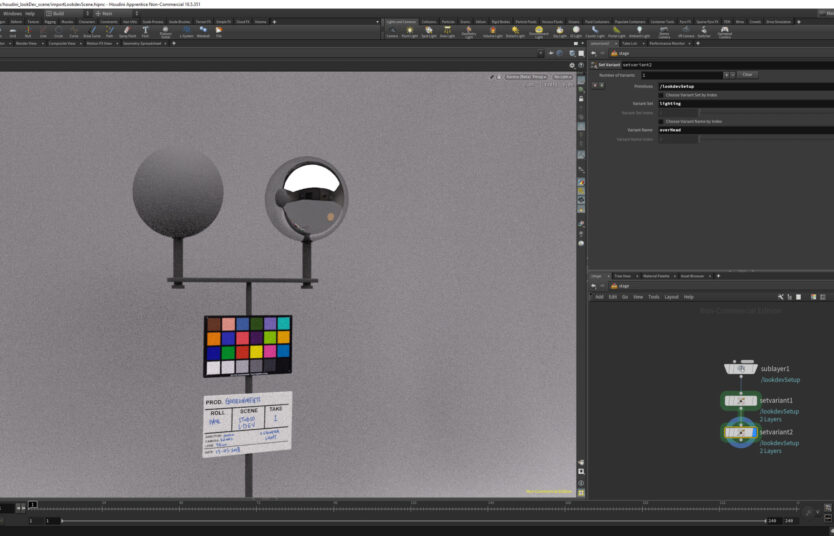Toggle the setvariant1 node in network
Screen dimensions: 834x536
click(741, 401)
